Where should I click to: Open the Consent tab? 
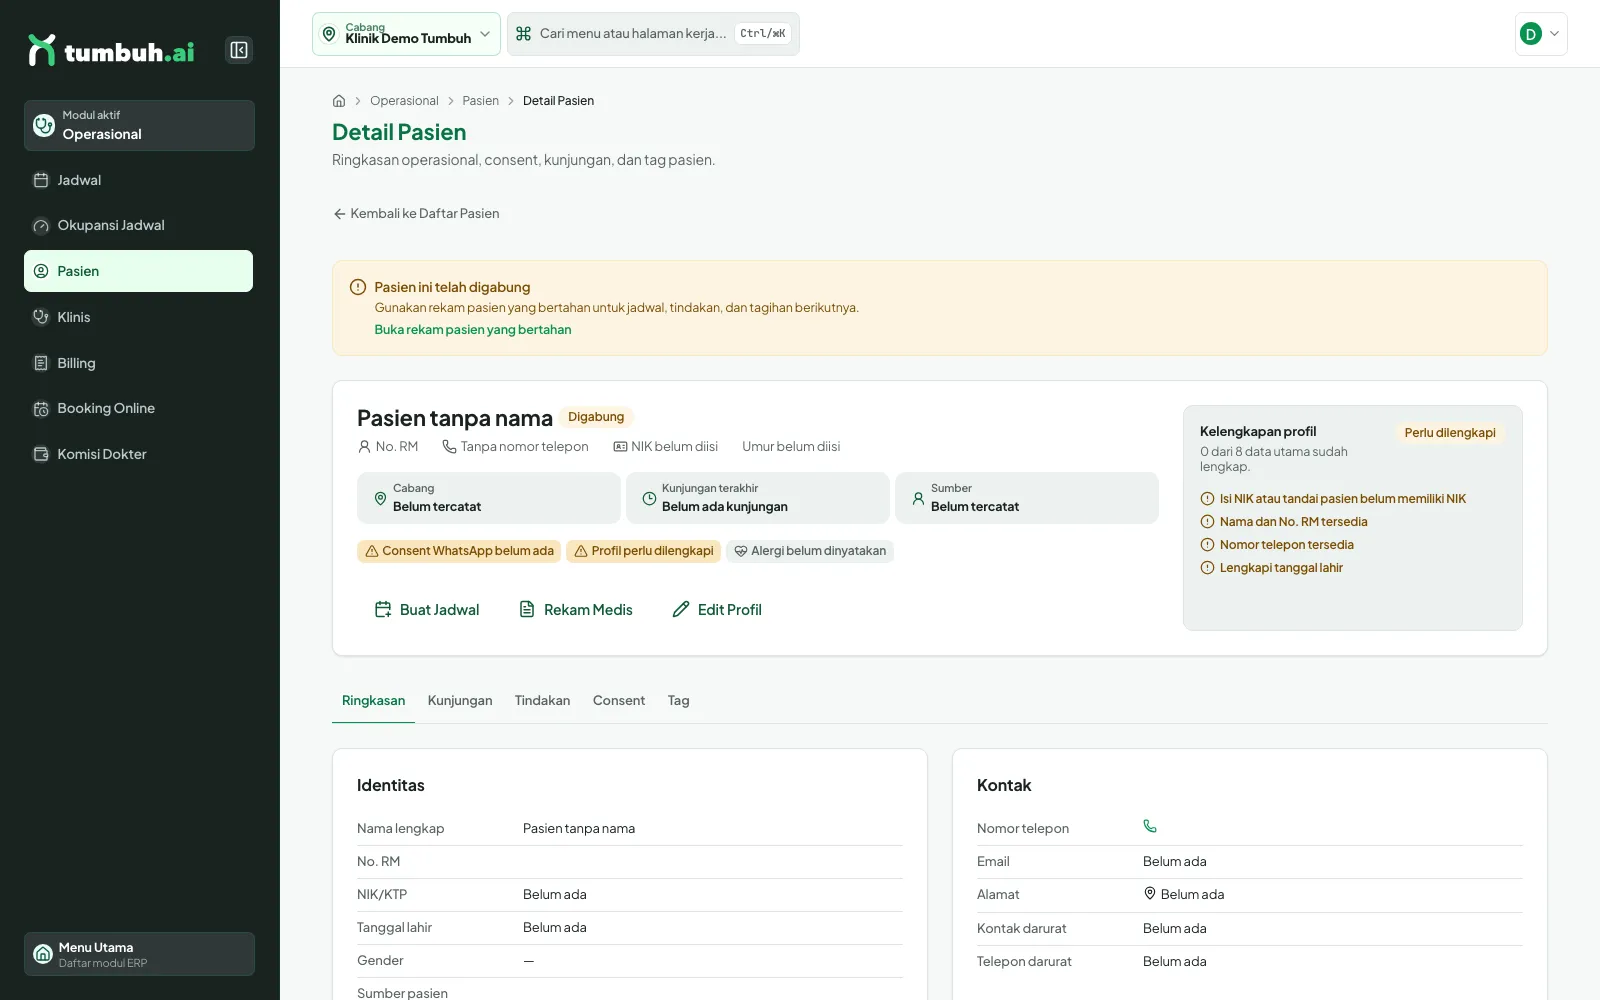pyautogui.click(x=619, y=701)
